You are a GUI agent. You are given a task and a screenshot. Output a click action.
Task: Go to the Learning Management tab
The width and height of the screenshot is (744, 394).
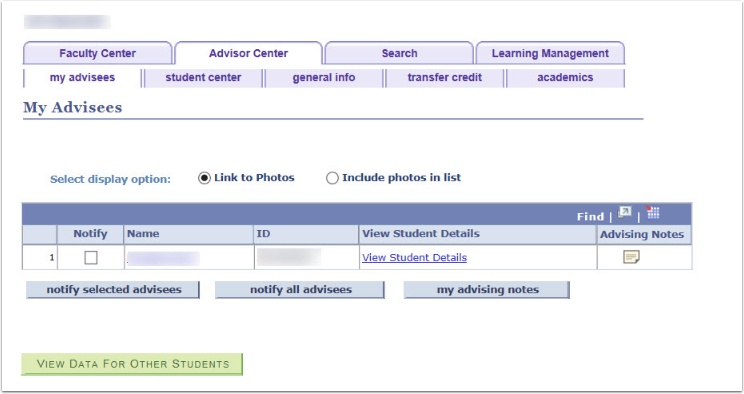[x=550, y=53]
